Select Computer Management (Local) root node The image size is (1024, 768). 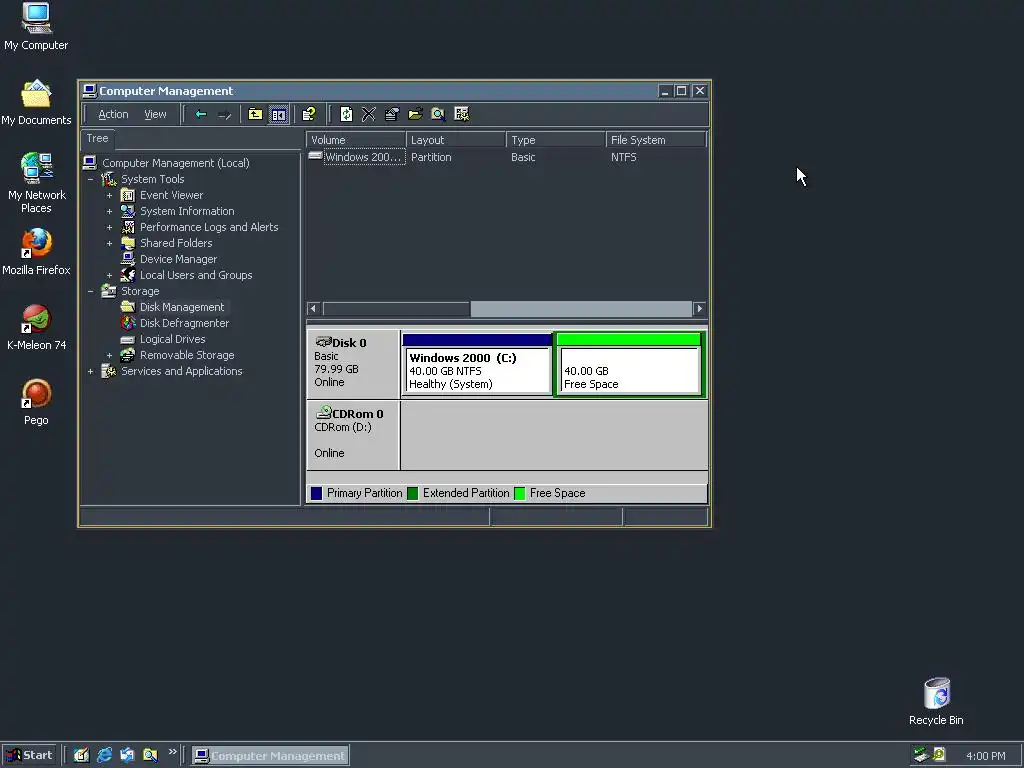[176, 163]
